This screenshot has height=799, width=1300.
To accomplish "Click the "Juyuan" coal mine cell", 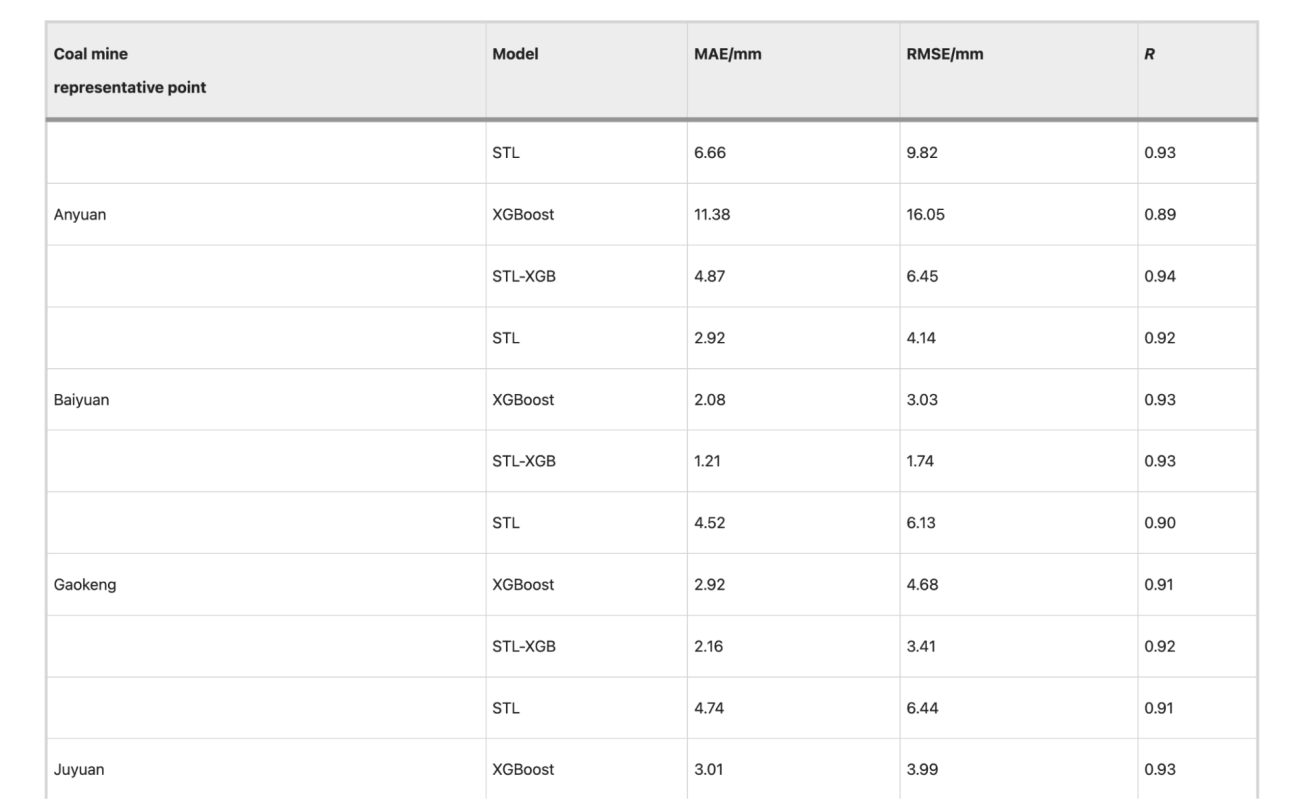I will (79, 769).
